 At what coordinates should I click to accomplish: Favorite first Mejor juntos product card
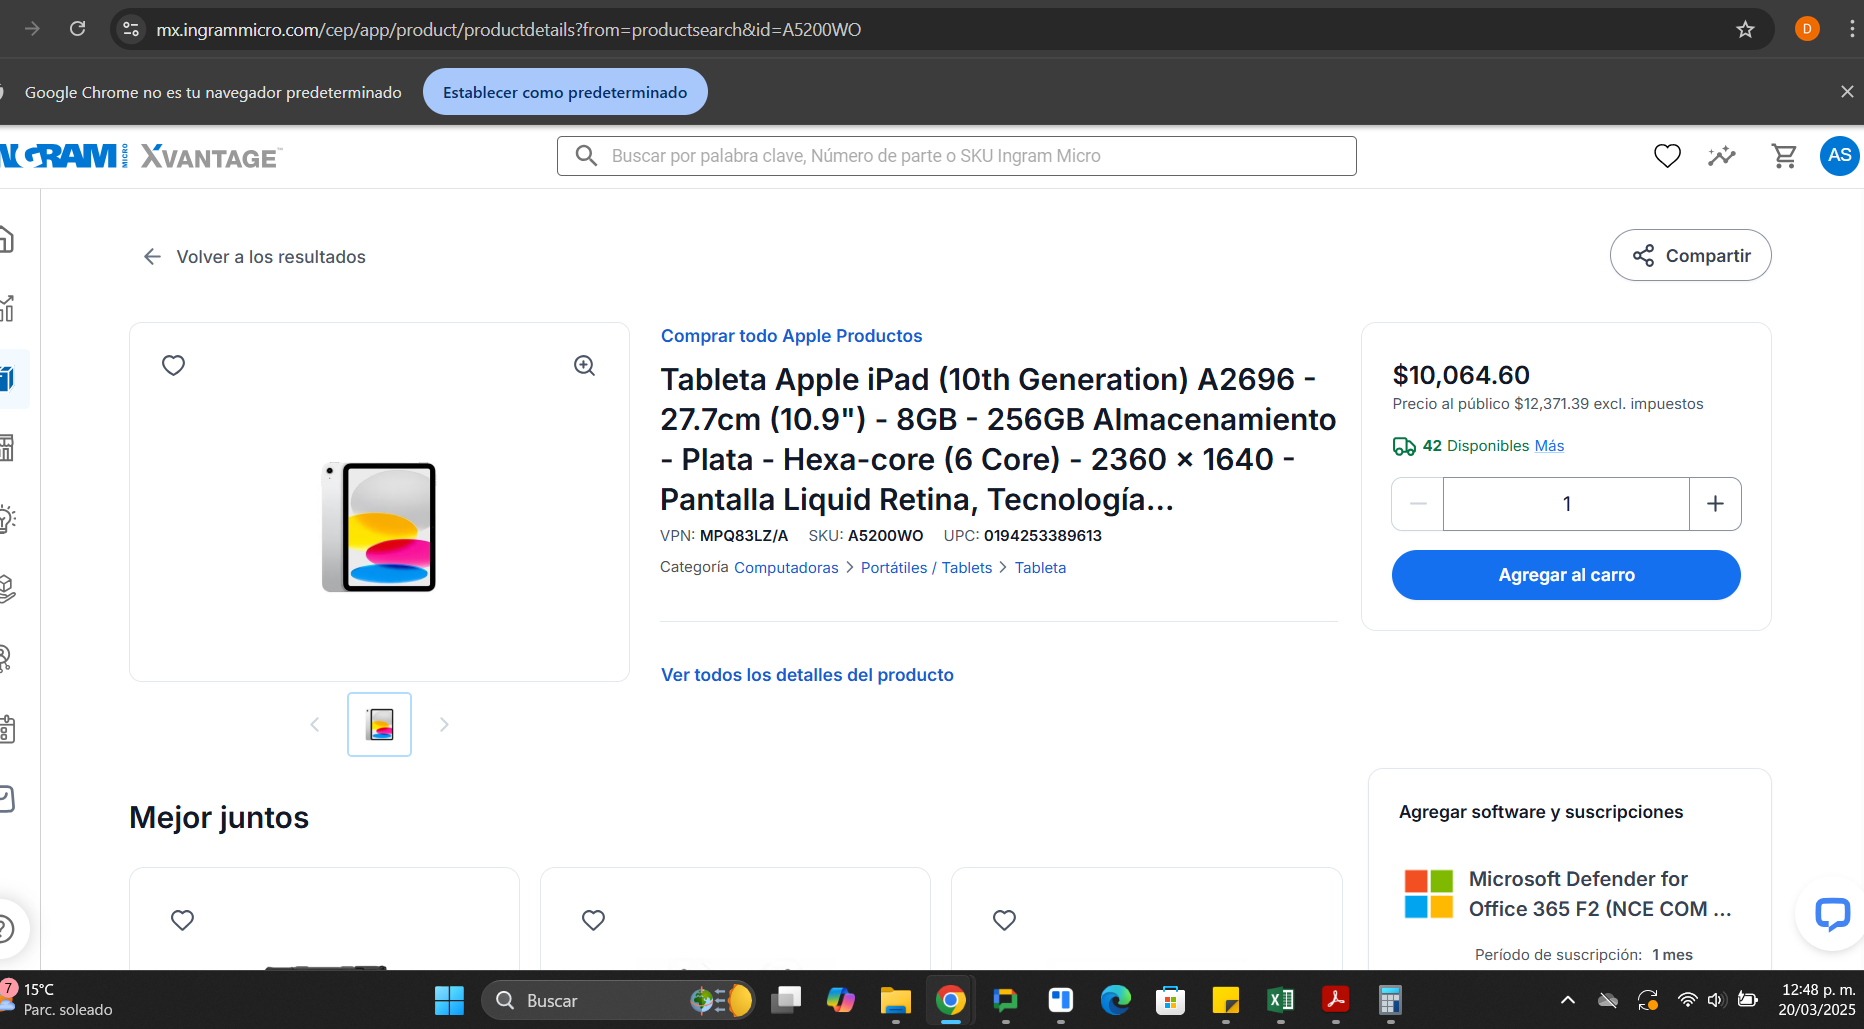click(x=183, y=920)
